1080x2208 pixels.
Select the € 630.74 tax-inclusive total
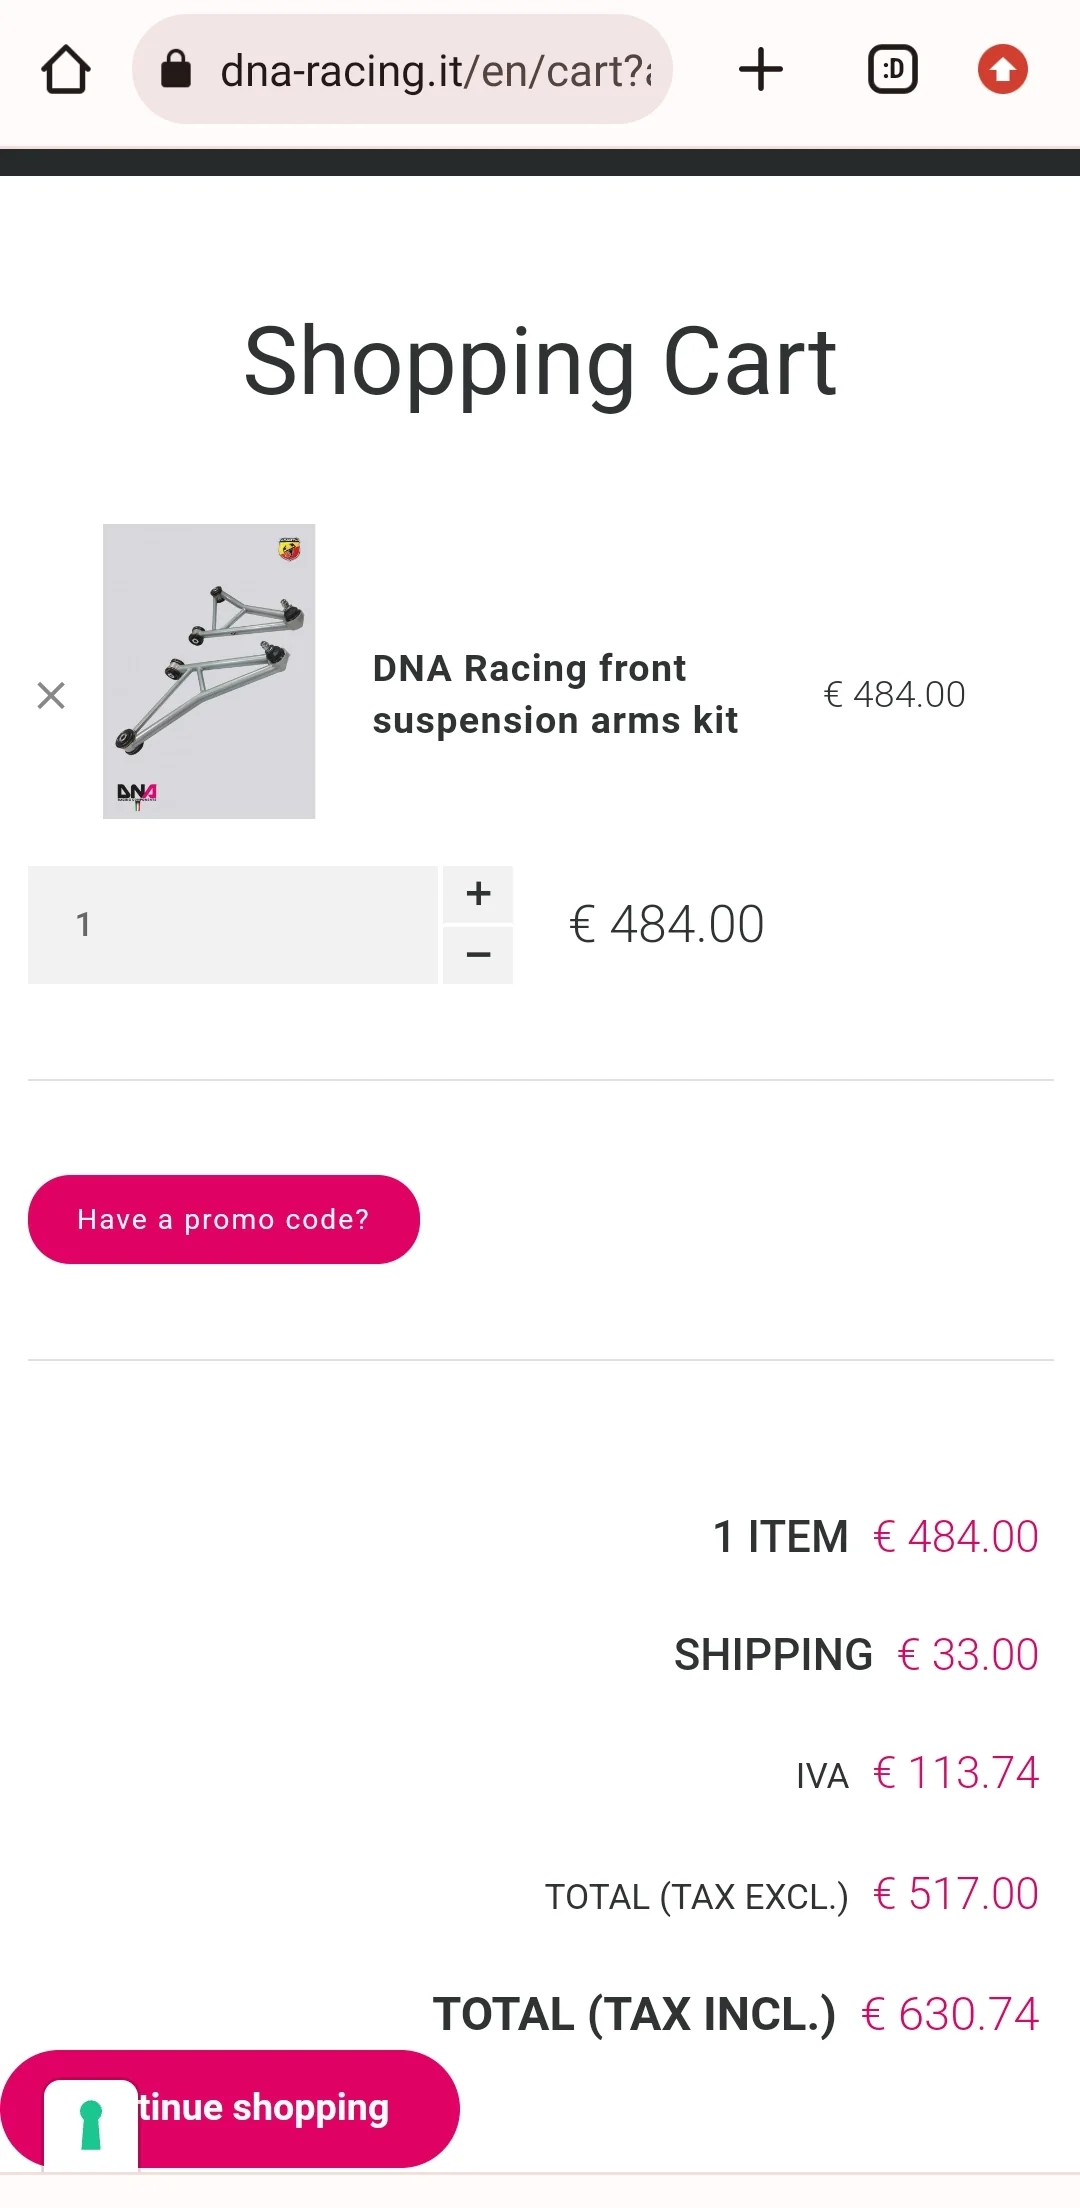[x=950, y=2014]
